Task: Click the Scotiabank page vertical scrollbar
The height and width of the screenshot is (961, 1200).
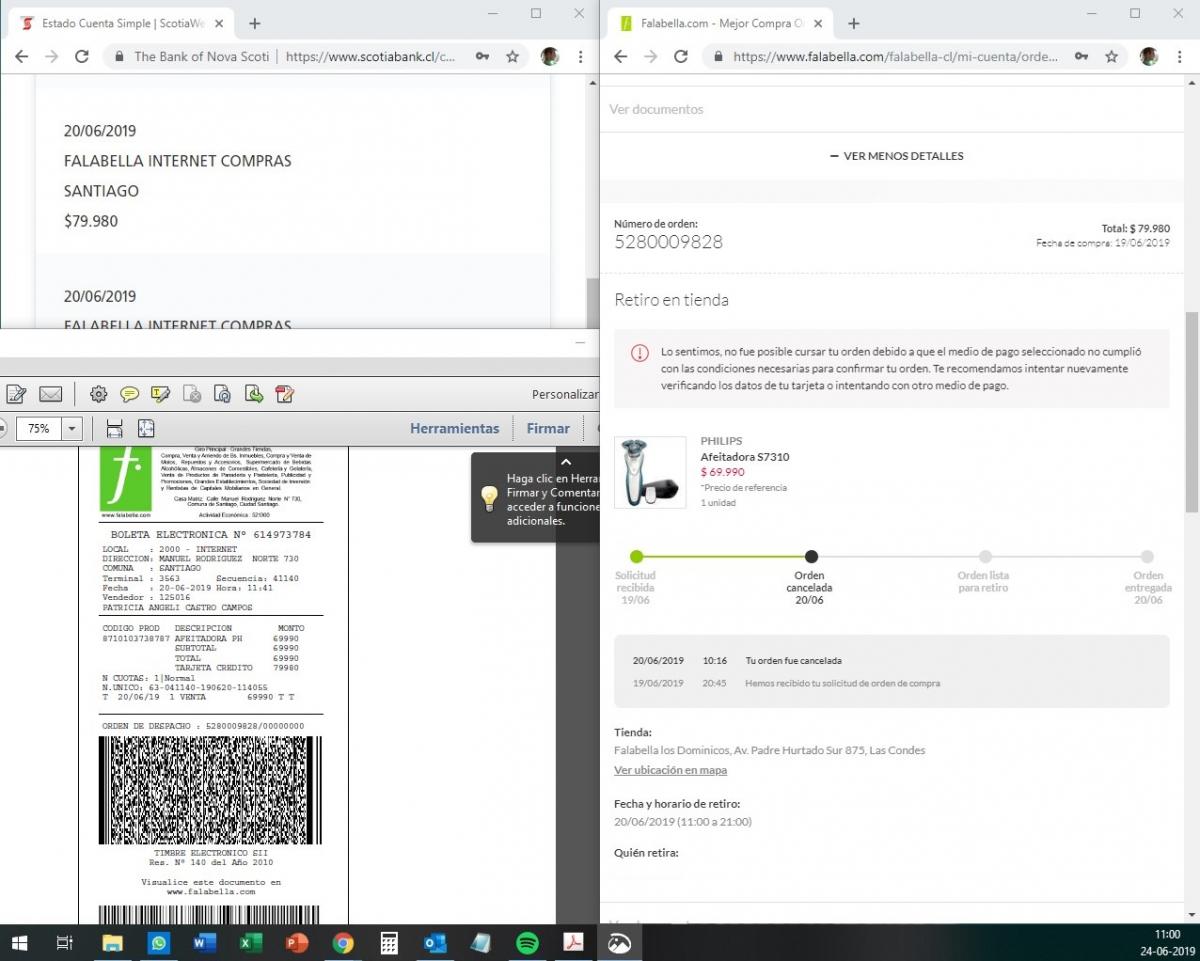Action: click(592, 302)
